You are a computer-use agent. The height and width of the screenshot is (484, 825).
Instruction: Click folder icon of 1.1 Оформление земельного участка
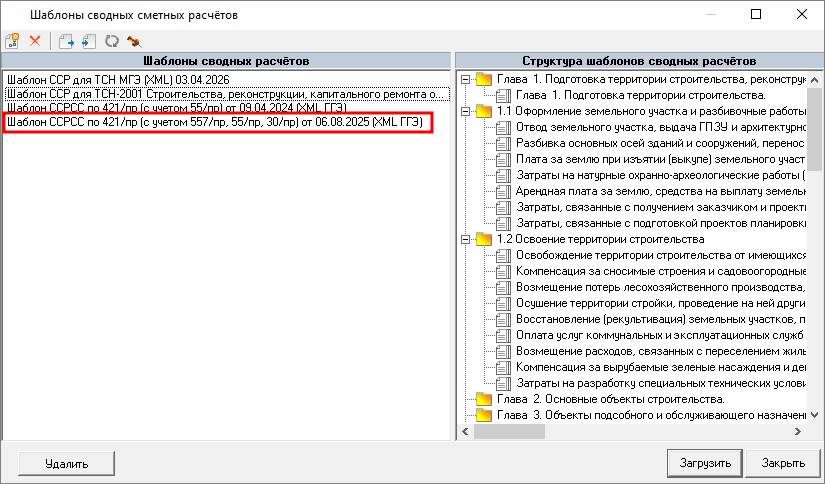tap(484, 112)
